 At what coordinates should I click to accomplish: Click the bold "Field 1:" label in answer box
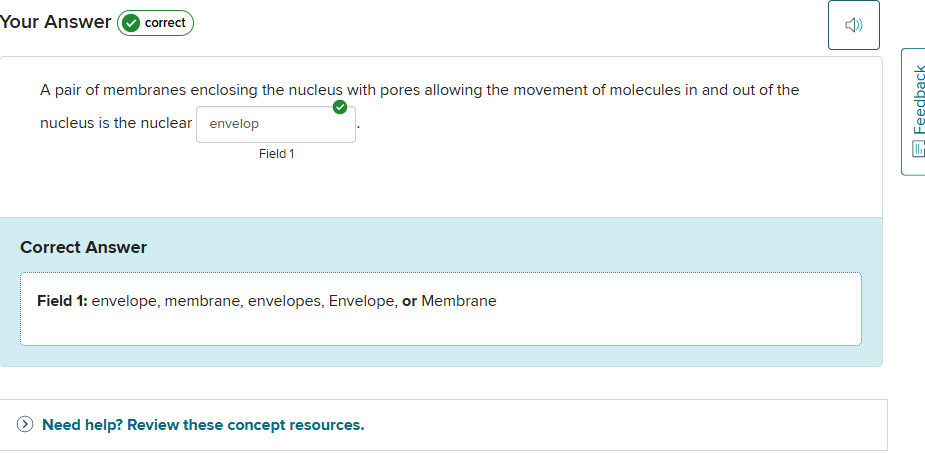tap(62, 301)
